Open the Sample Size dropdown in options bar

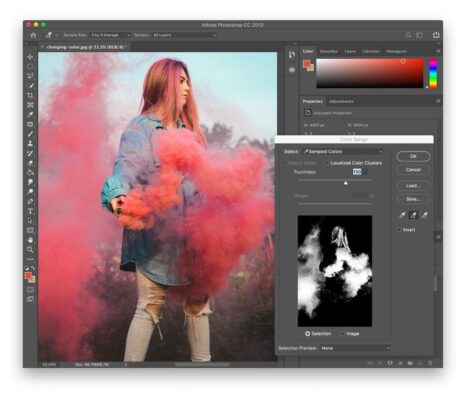pos(110,35)
